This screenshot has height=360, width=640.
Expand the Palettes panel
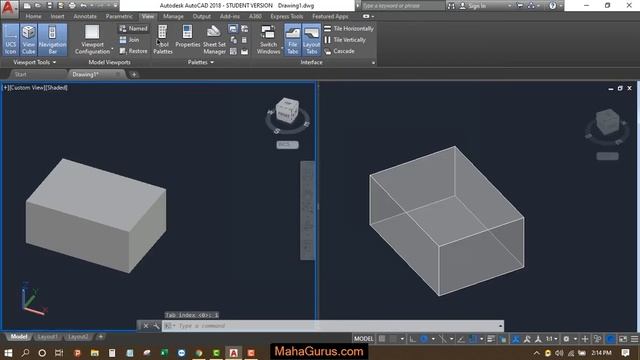pyautogui.click(x=200, y=62)
